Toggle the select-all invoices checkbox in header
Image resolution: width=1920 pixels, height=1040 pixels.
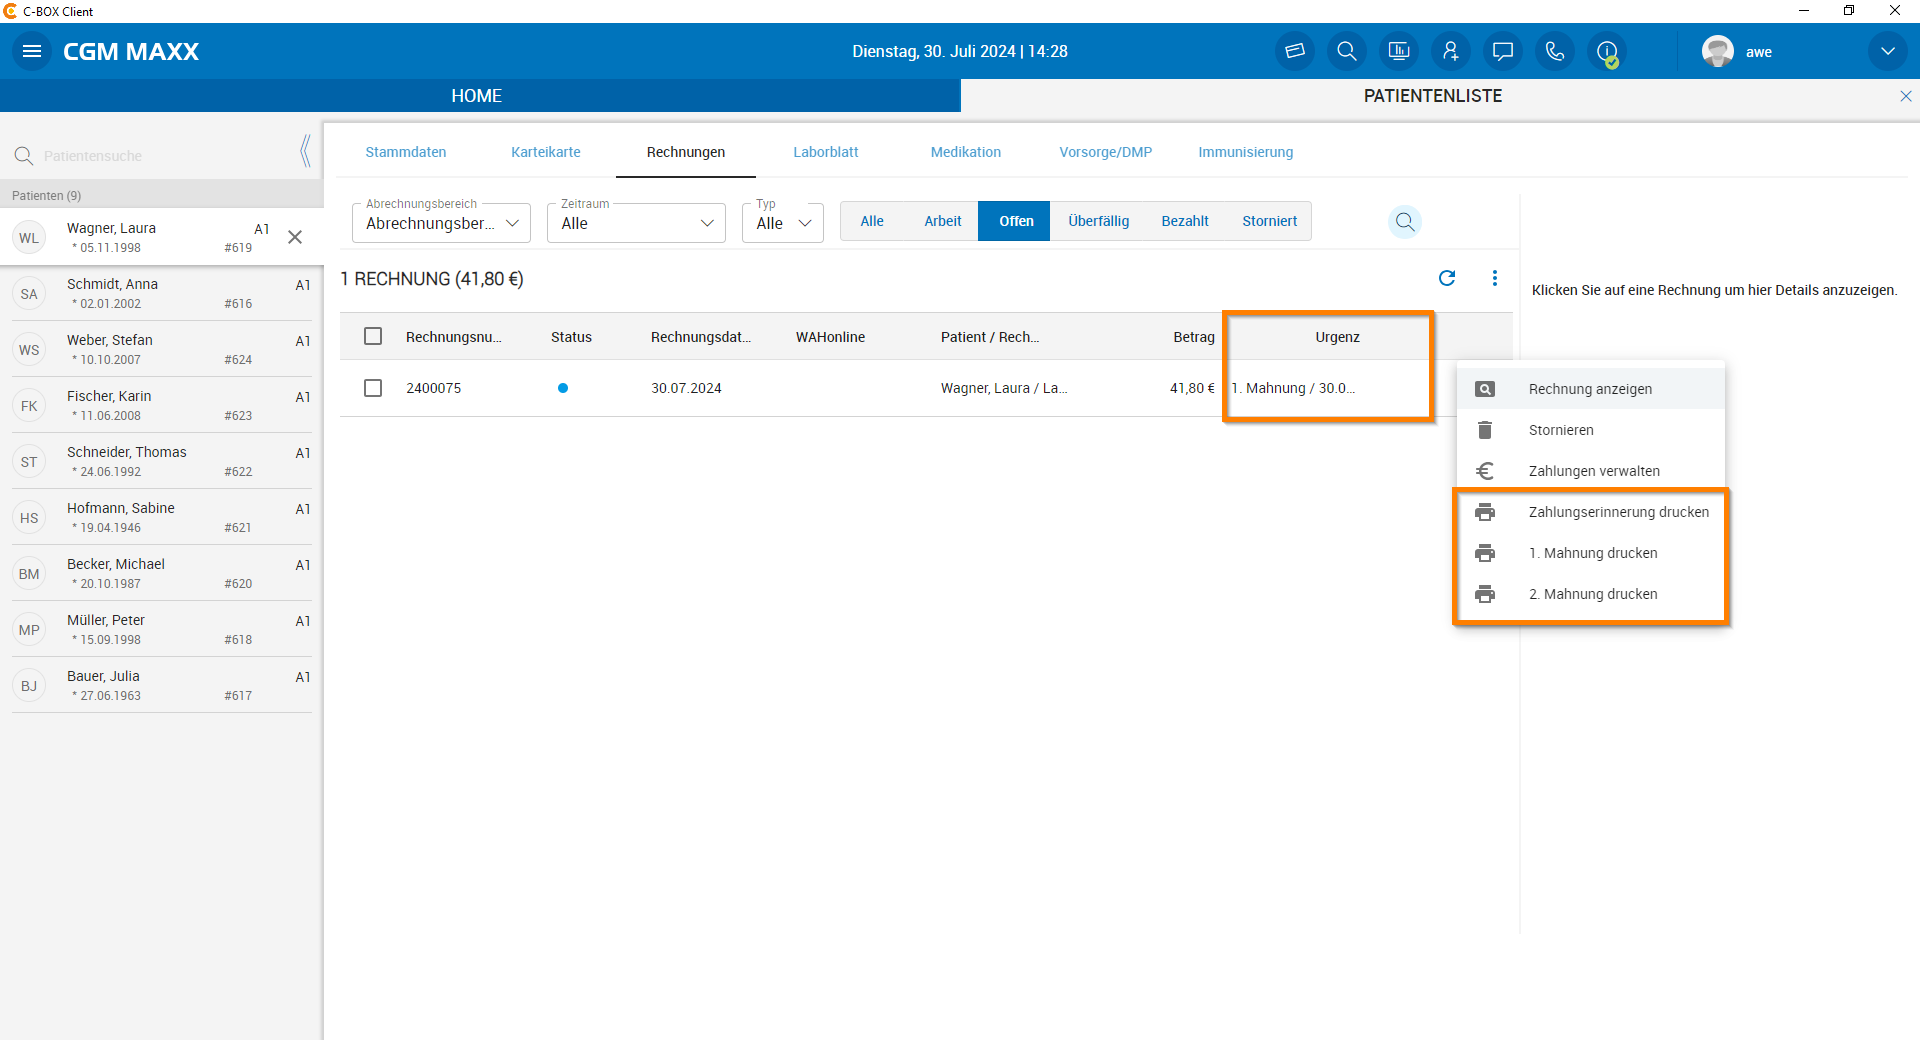click(x=373, y=336)
